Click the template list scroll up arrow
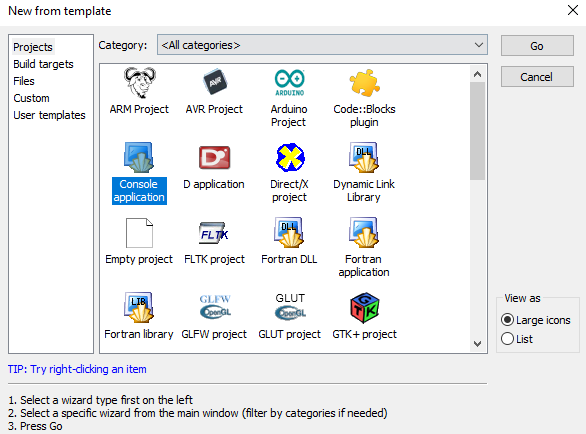 [477, 74]
